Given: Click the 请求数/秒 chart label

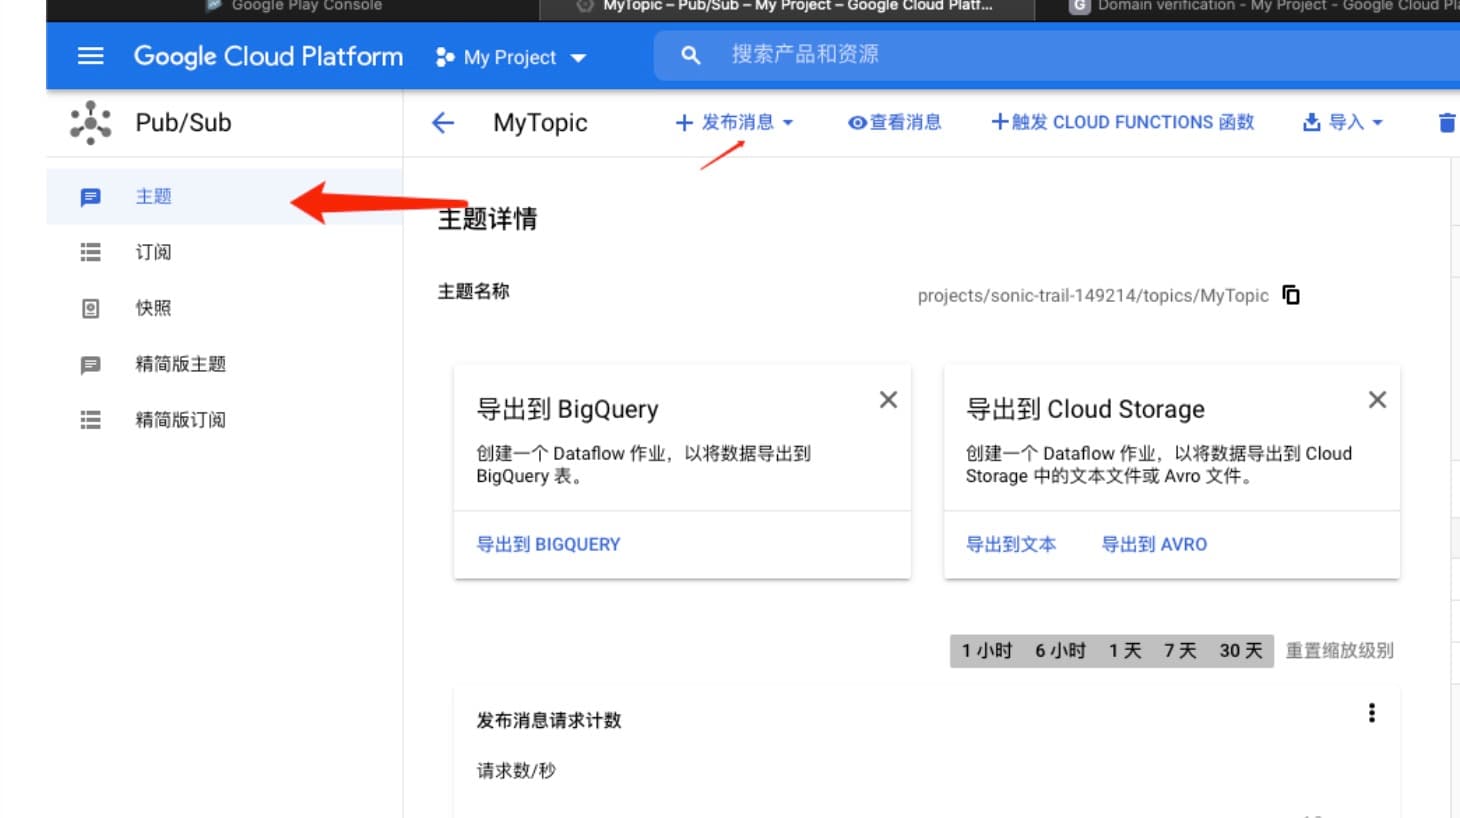Looking at the screenshot, I should click(516, 771).
